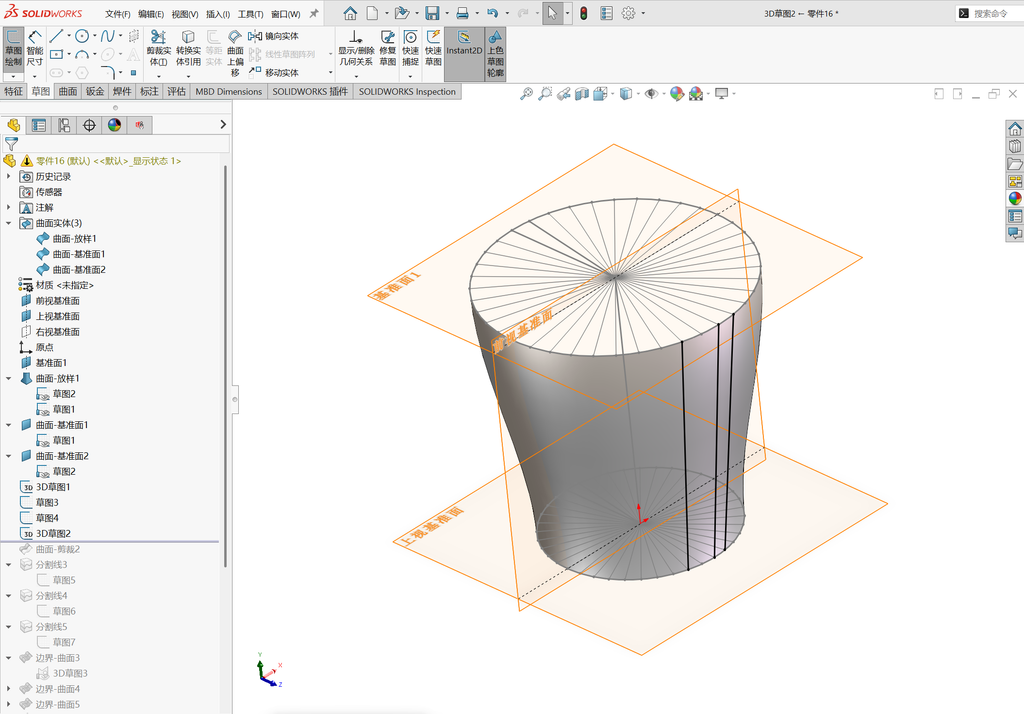Select 上视基准面 in the feature tree
1024x714 pixels.
pyautogui.click(x=57, y=316)
